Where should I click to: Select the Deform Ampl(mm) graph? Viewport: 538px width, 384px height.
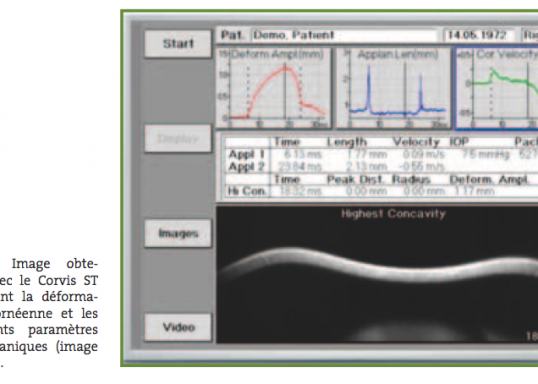click(x=274, y=88)
